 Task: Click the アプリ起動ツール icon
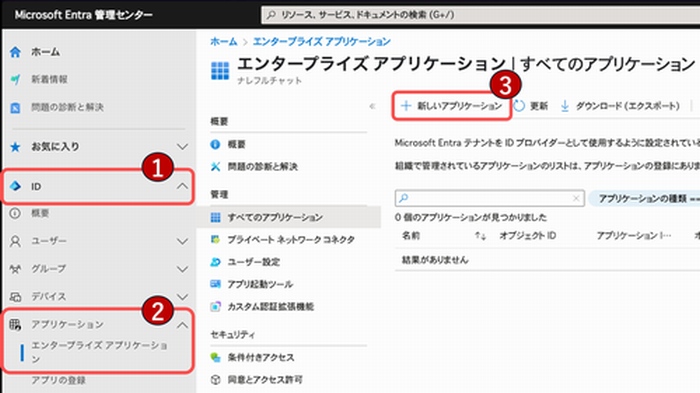pos(215,284)
